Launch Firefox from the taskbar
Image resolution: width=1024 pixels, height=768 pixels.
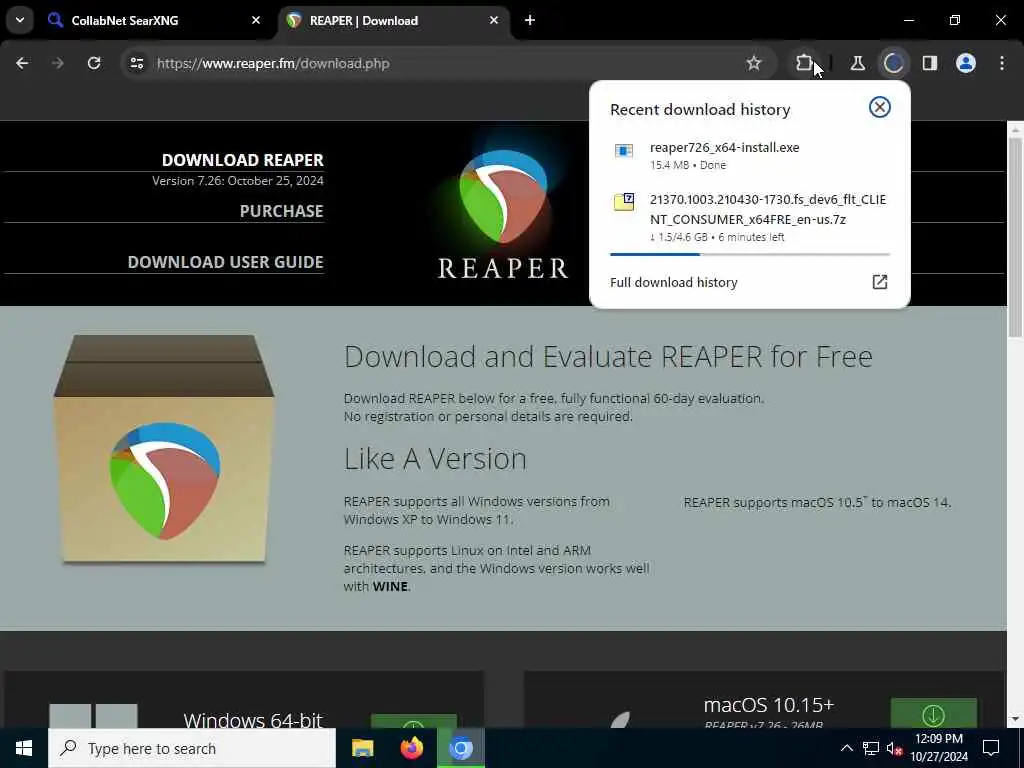tap(411, 748)
